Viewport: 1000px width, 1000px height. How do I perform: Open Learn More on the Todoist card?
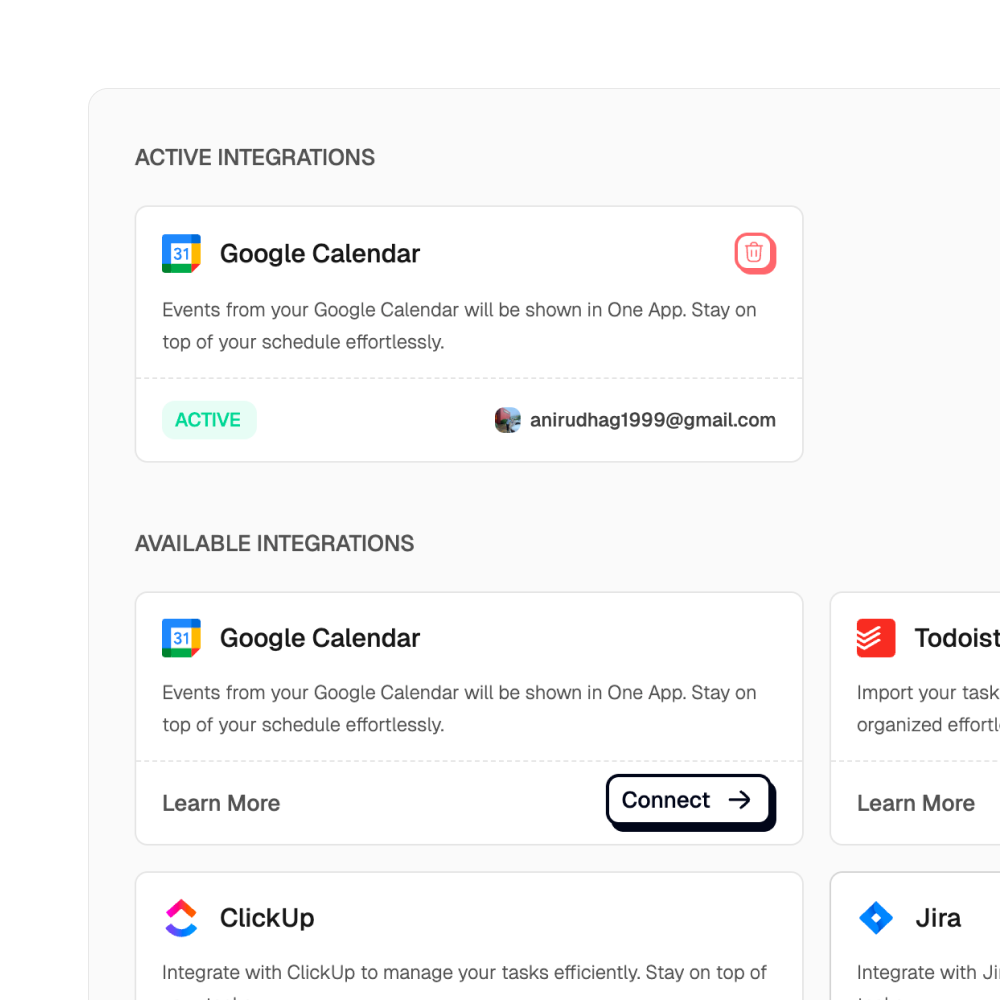point(915,803)
